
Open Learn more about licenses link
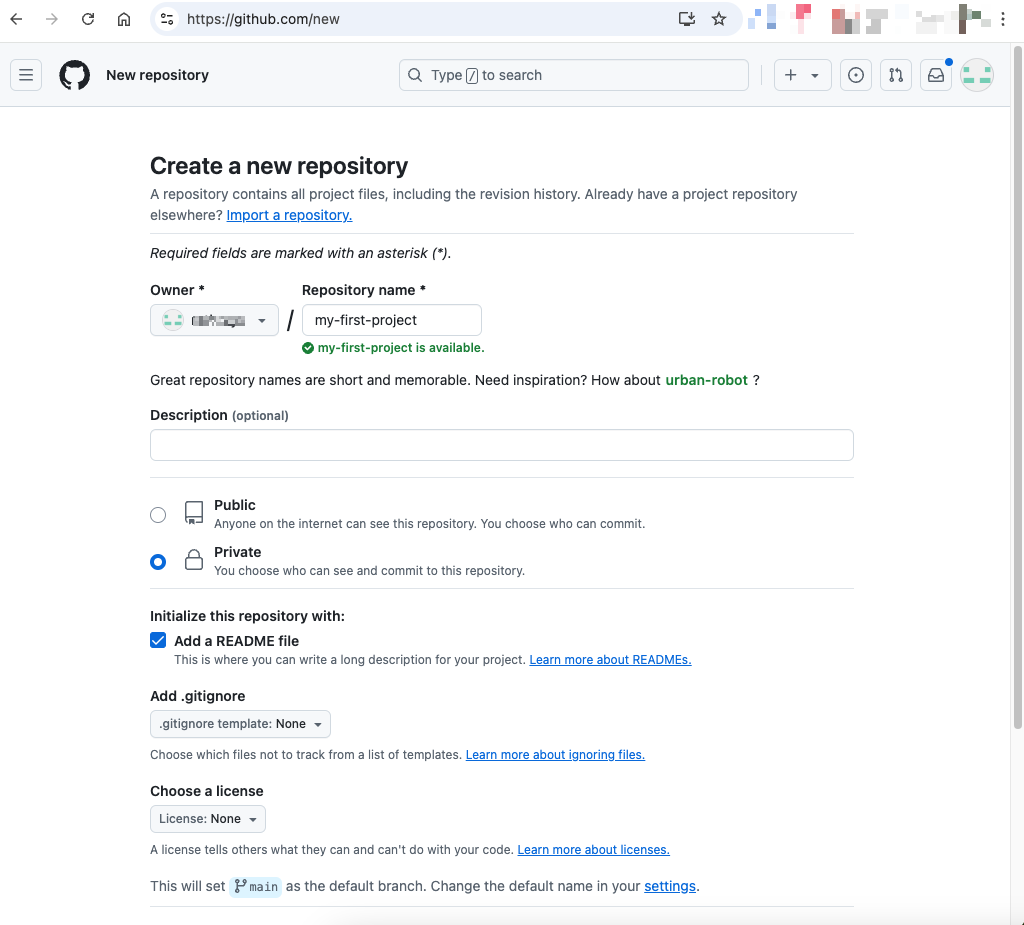[x=594, y=850]
